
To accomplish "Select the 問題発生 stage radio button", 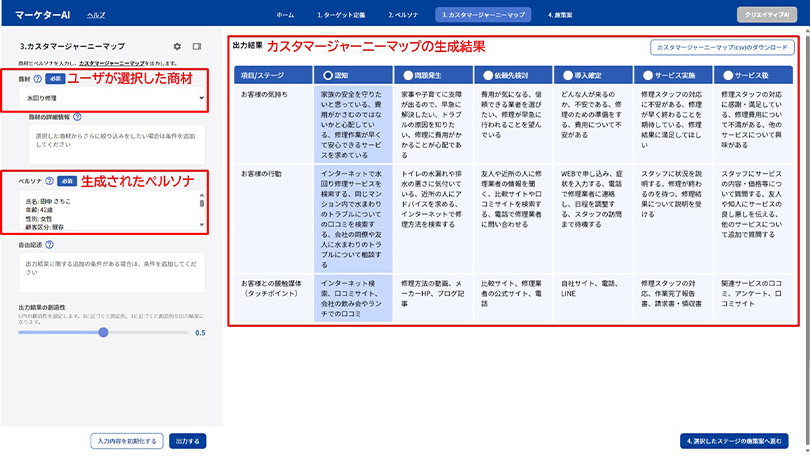I will click(x=407, y=74).
